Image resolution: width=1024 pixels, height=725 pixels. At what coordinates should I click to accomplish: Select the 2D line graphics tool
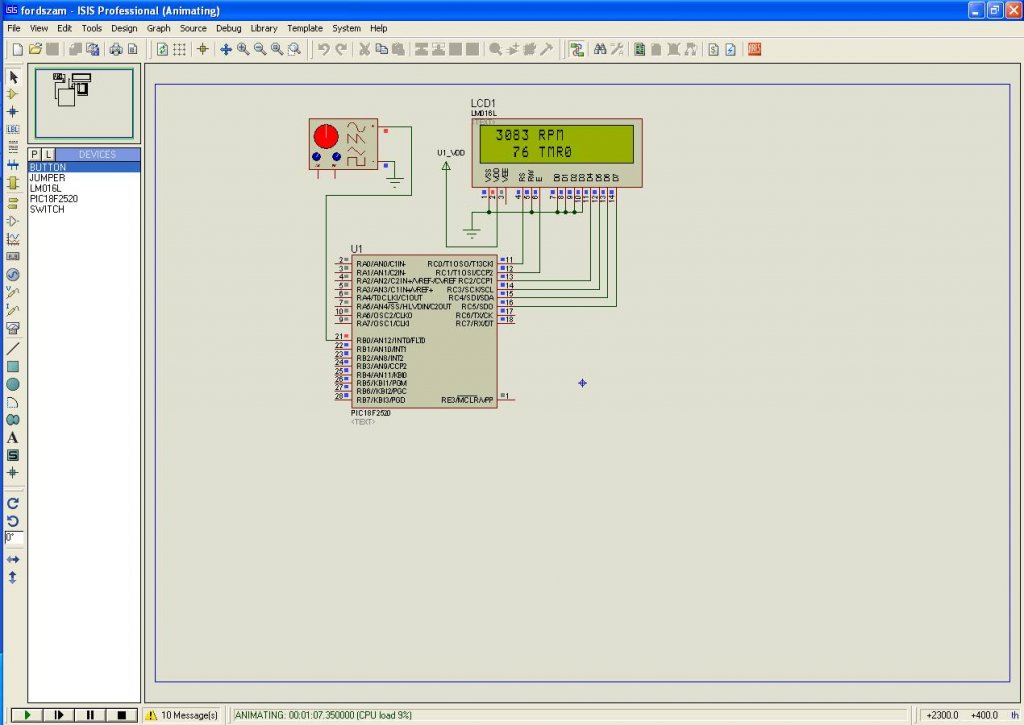coord(13,348)
